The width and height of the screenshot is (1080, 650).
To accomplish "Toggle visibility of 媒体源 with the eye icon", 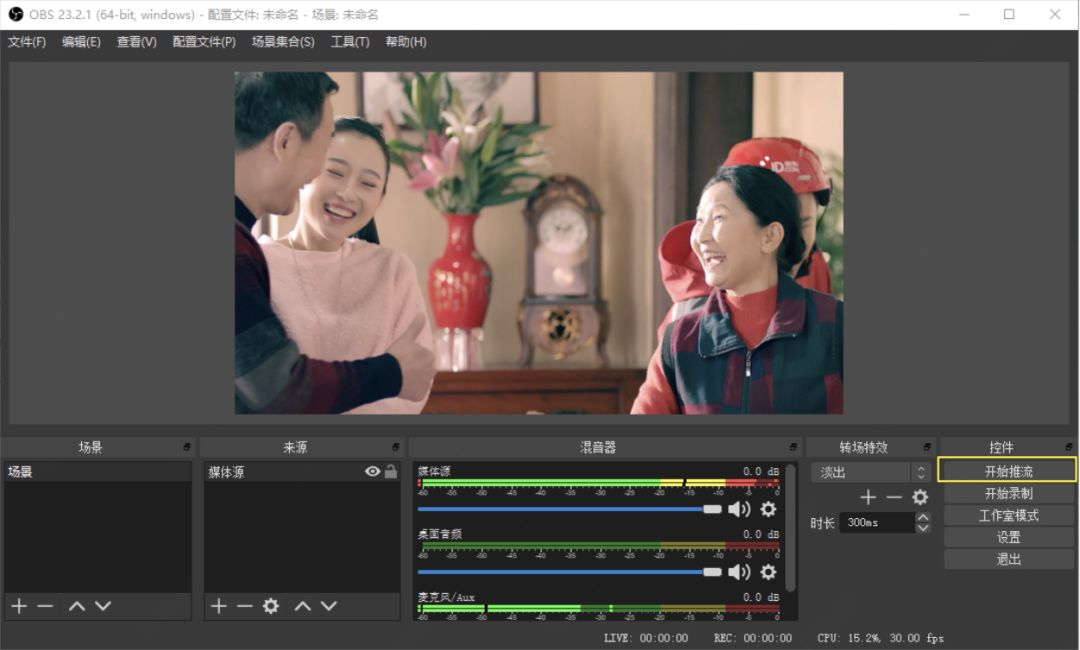I will coord(373,472).
